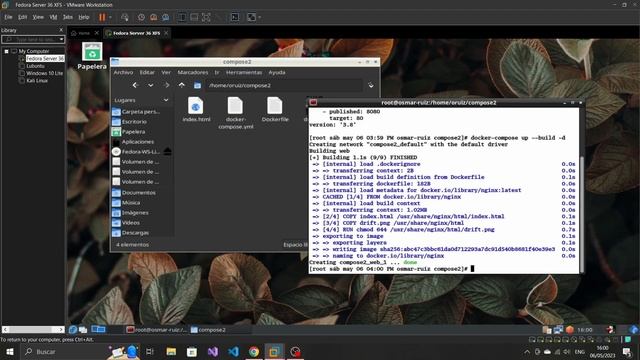Open the VMware VM menu
Screen dimensions: 640x360
coord(53,17)
